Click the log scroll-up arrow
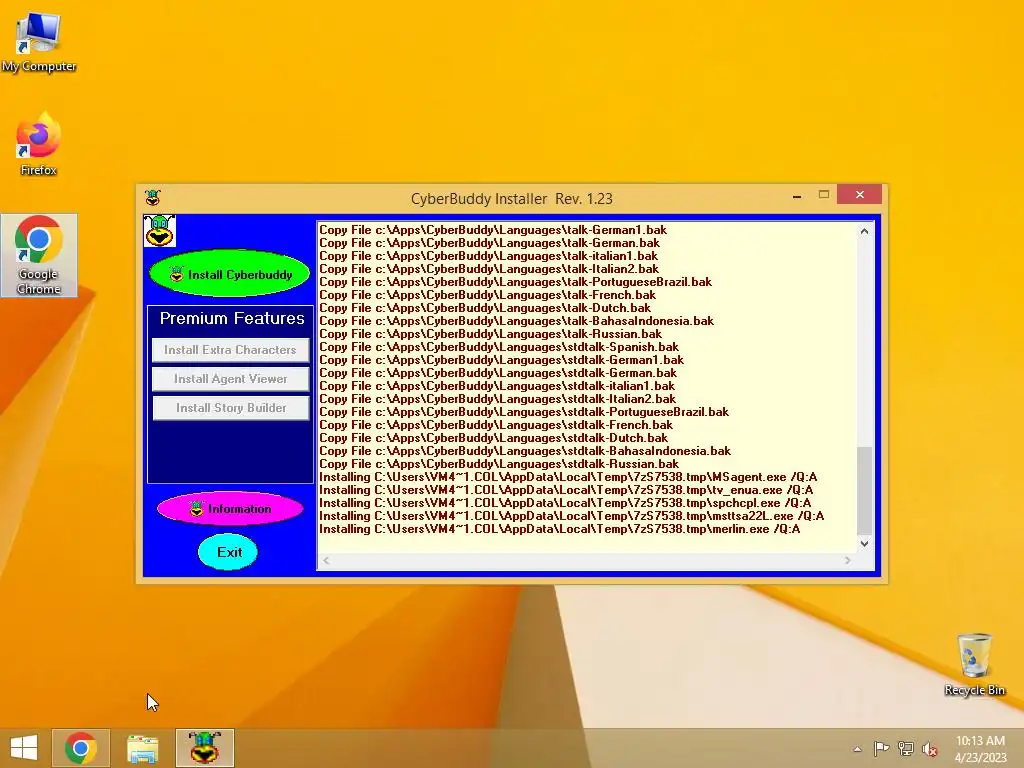Screen dimensions: 1024x768 (x=864, y=231)
